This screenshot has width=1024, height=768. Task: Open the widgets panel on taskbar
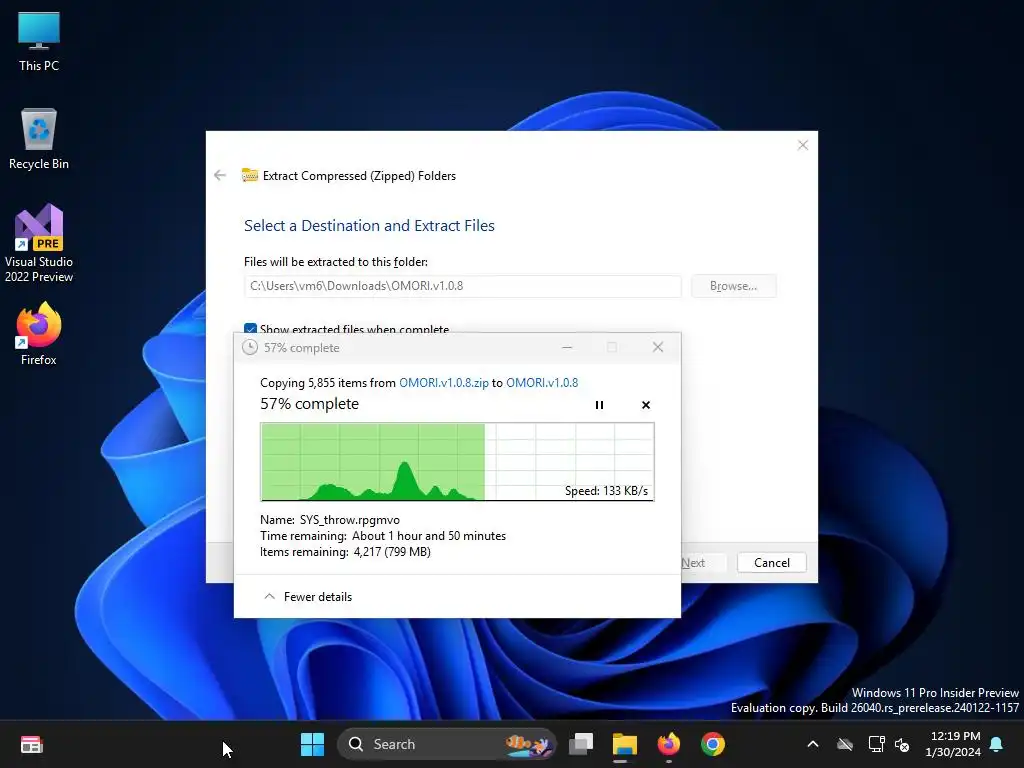(x=31, y=744)
